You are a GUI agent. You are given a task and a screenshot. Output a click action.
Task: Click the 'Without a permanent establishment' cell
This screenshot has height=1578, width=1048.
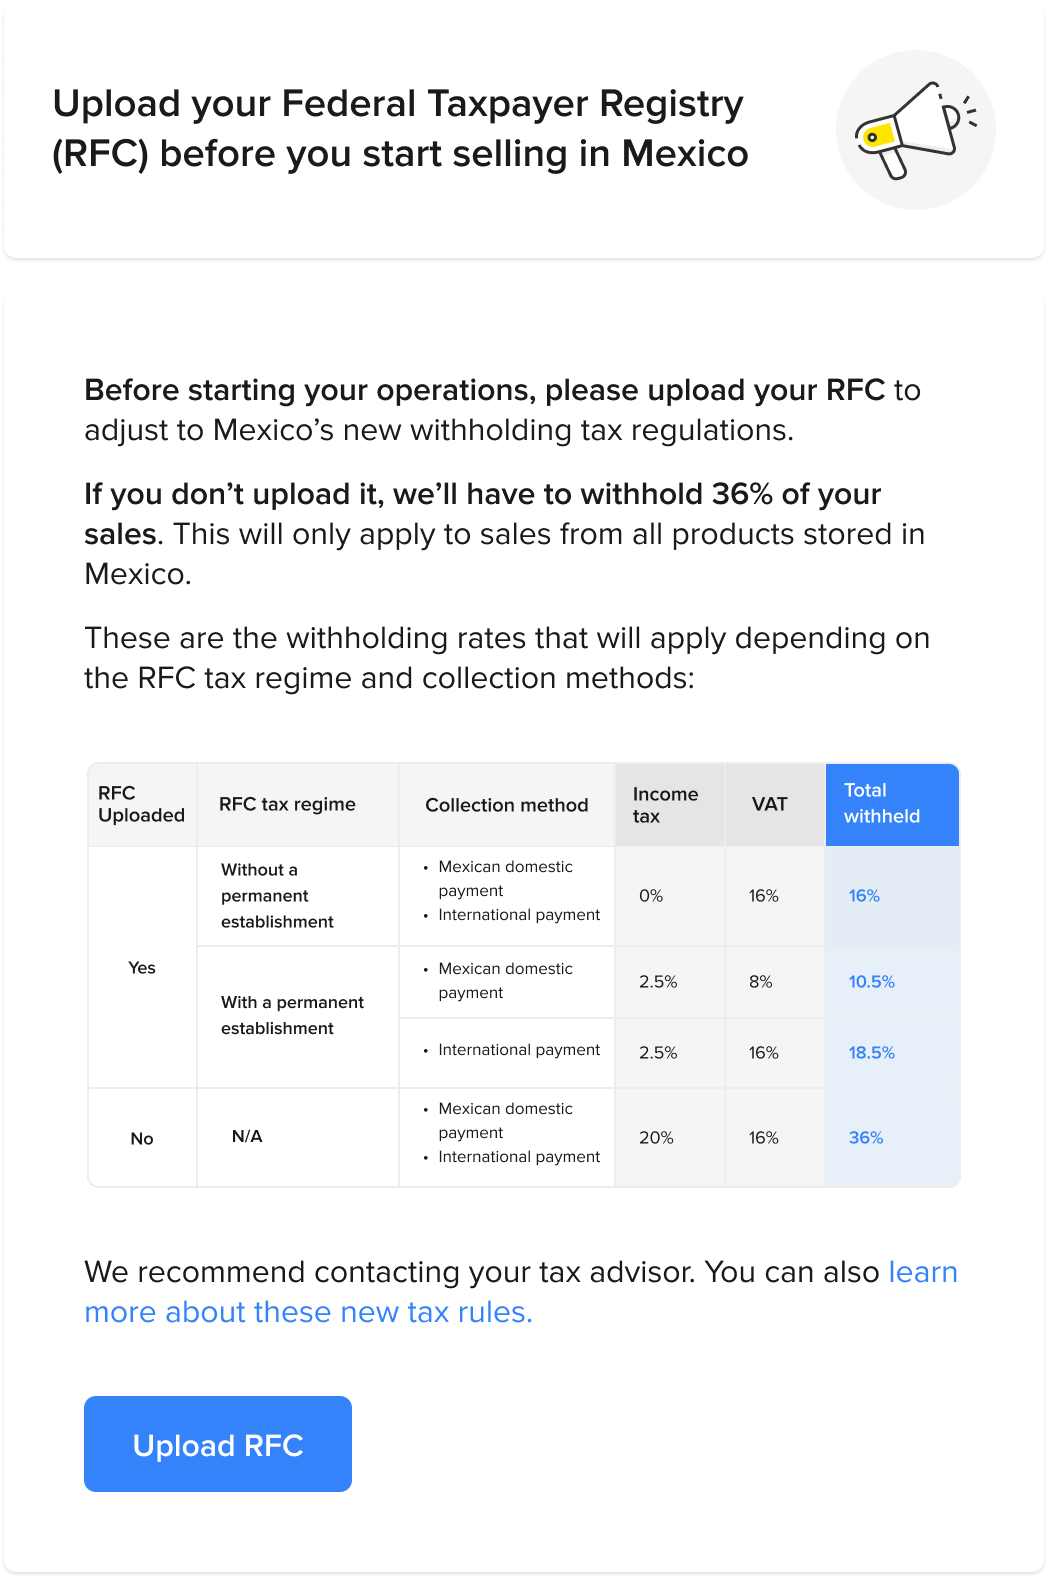click(x=277, y=896)
